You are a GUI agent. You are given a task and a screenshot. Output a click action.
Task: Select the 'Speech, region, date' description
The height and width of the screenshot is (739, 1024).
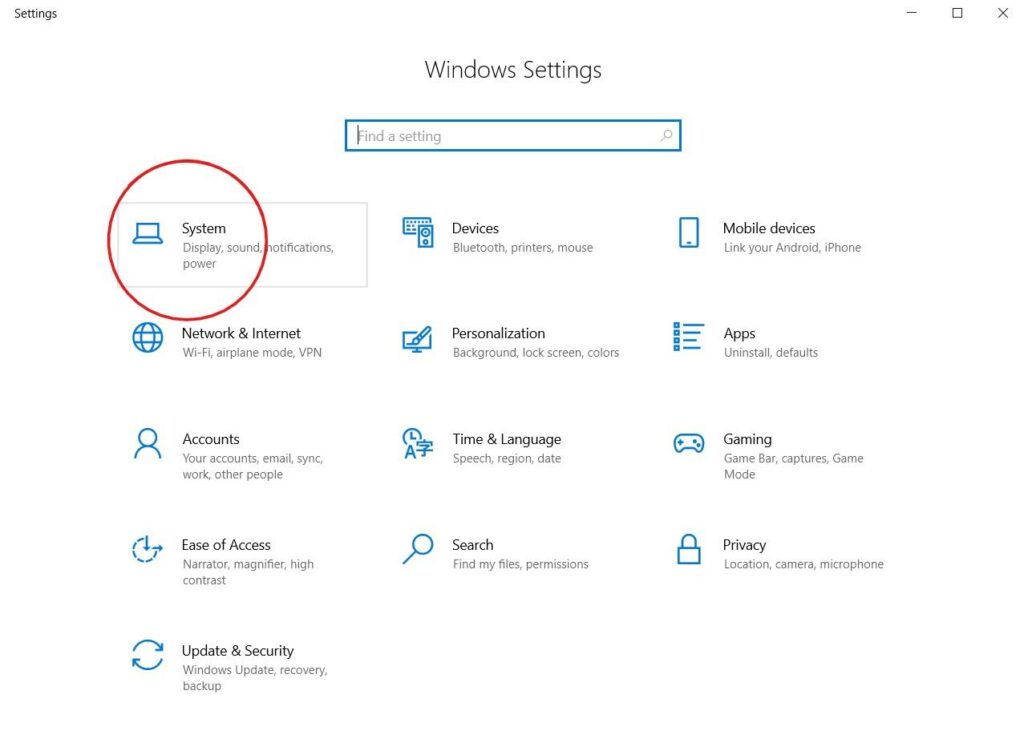tap(507, 458)
